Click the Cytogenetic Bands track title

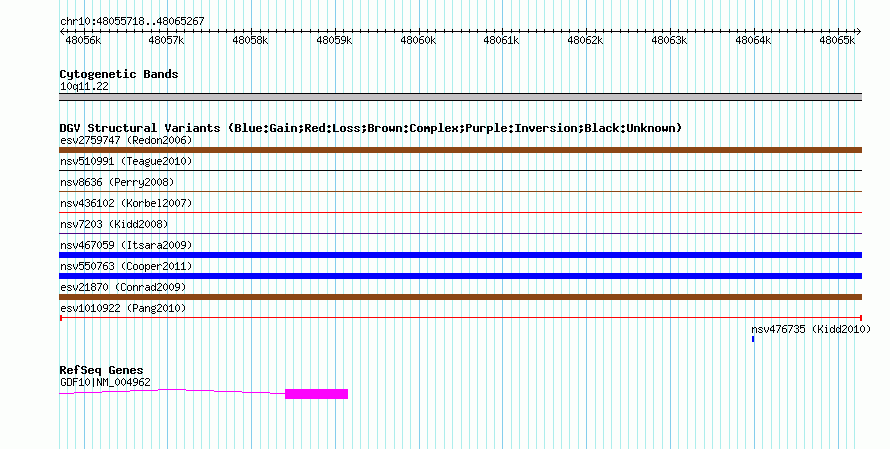pos(119,74)
